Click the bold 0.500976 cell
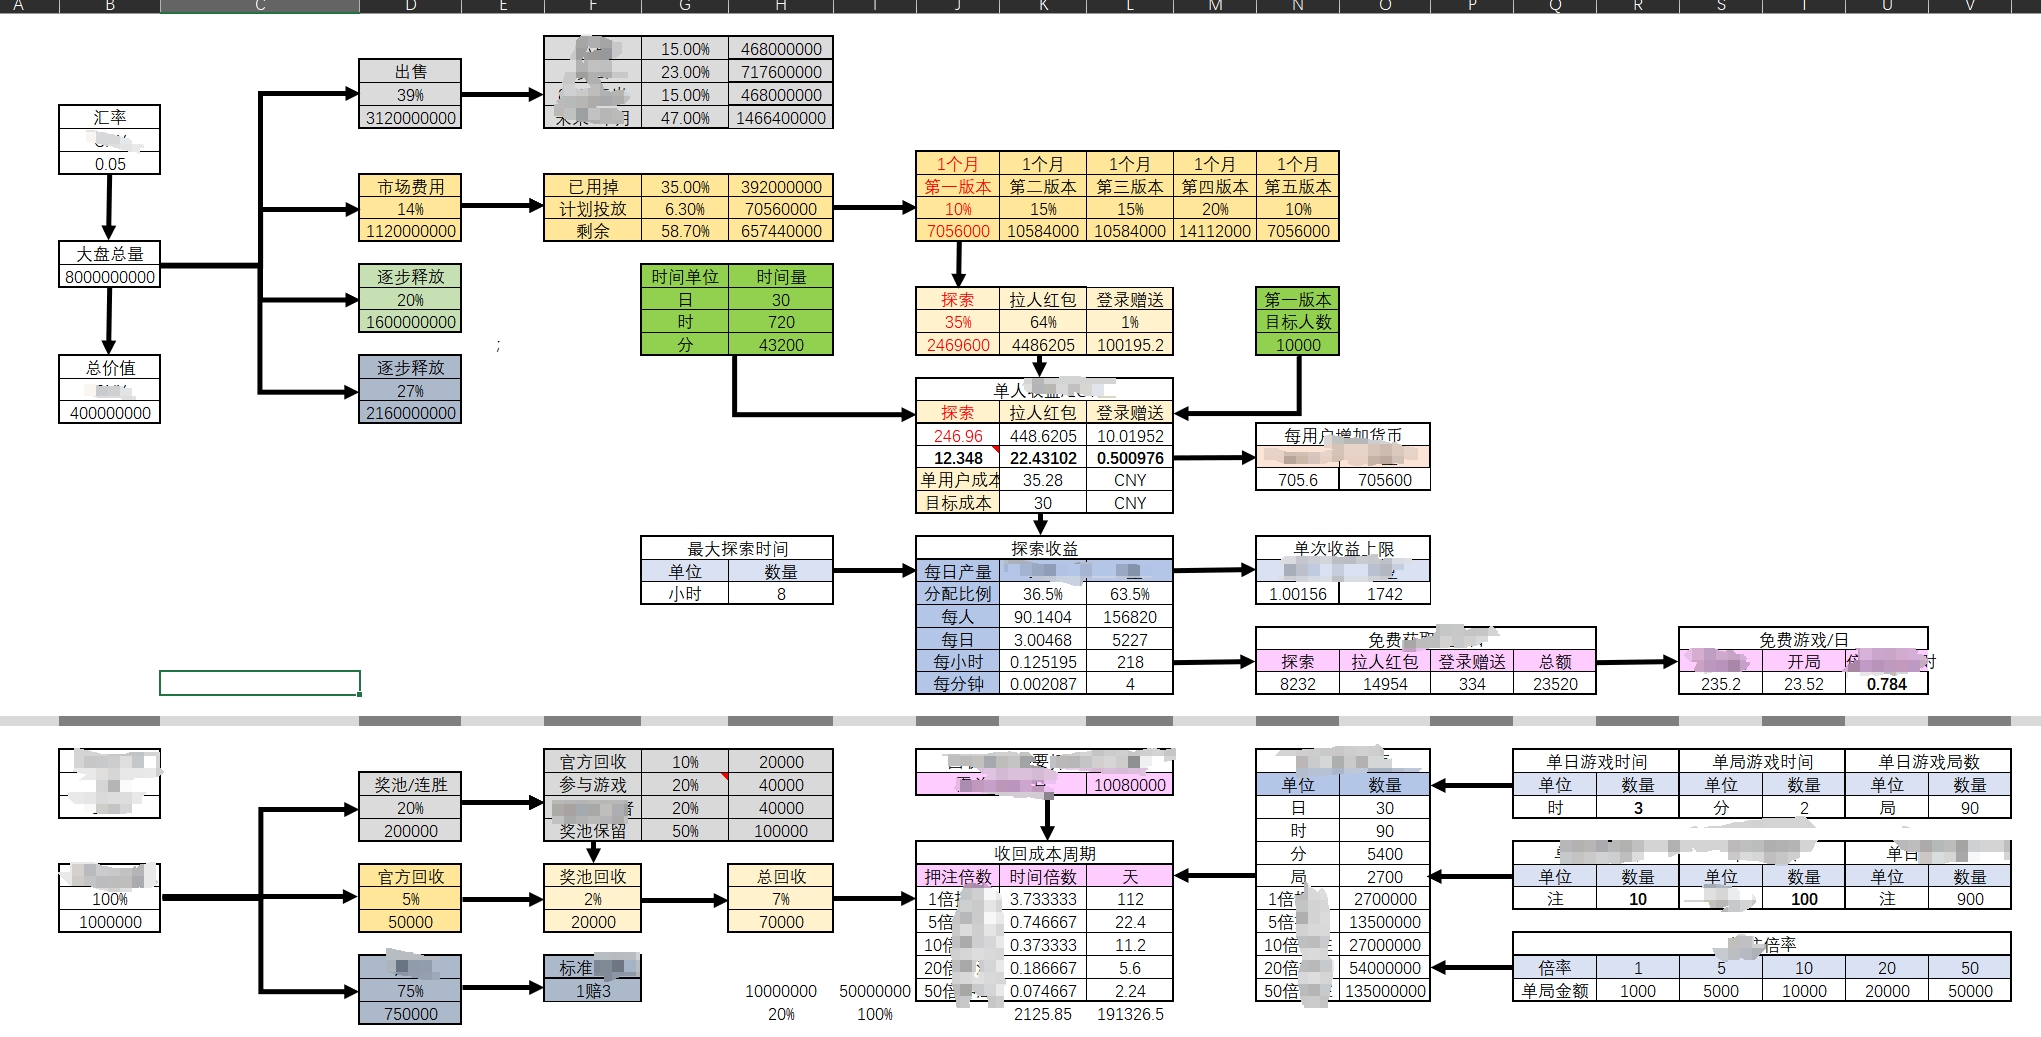2041x1037 pixels. coord(1130,458)
